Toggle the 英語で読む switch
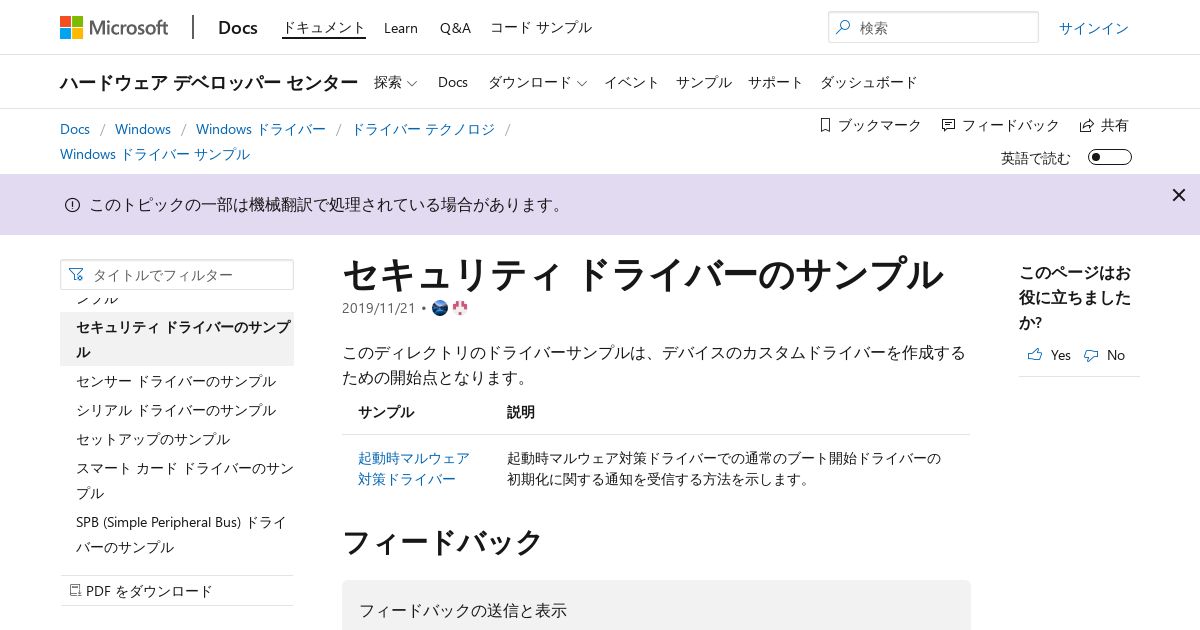This screenshot has width=1200, height=630. click(1110, 157)
